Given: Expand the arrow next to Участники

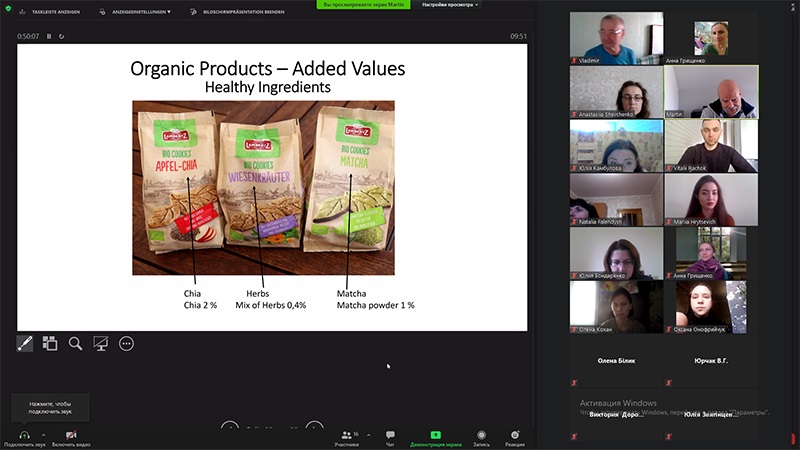Looking at the screenshot, I should 368,435.
